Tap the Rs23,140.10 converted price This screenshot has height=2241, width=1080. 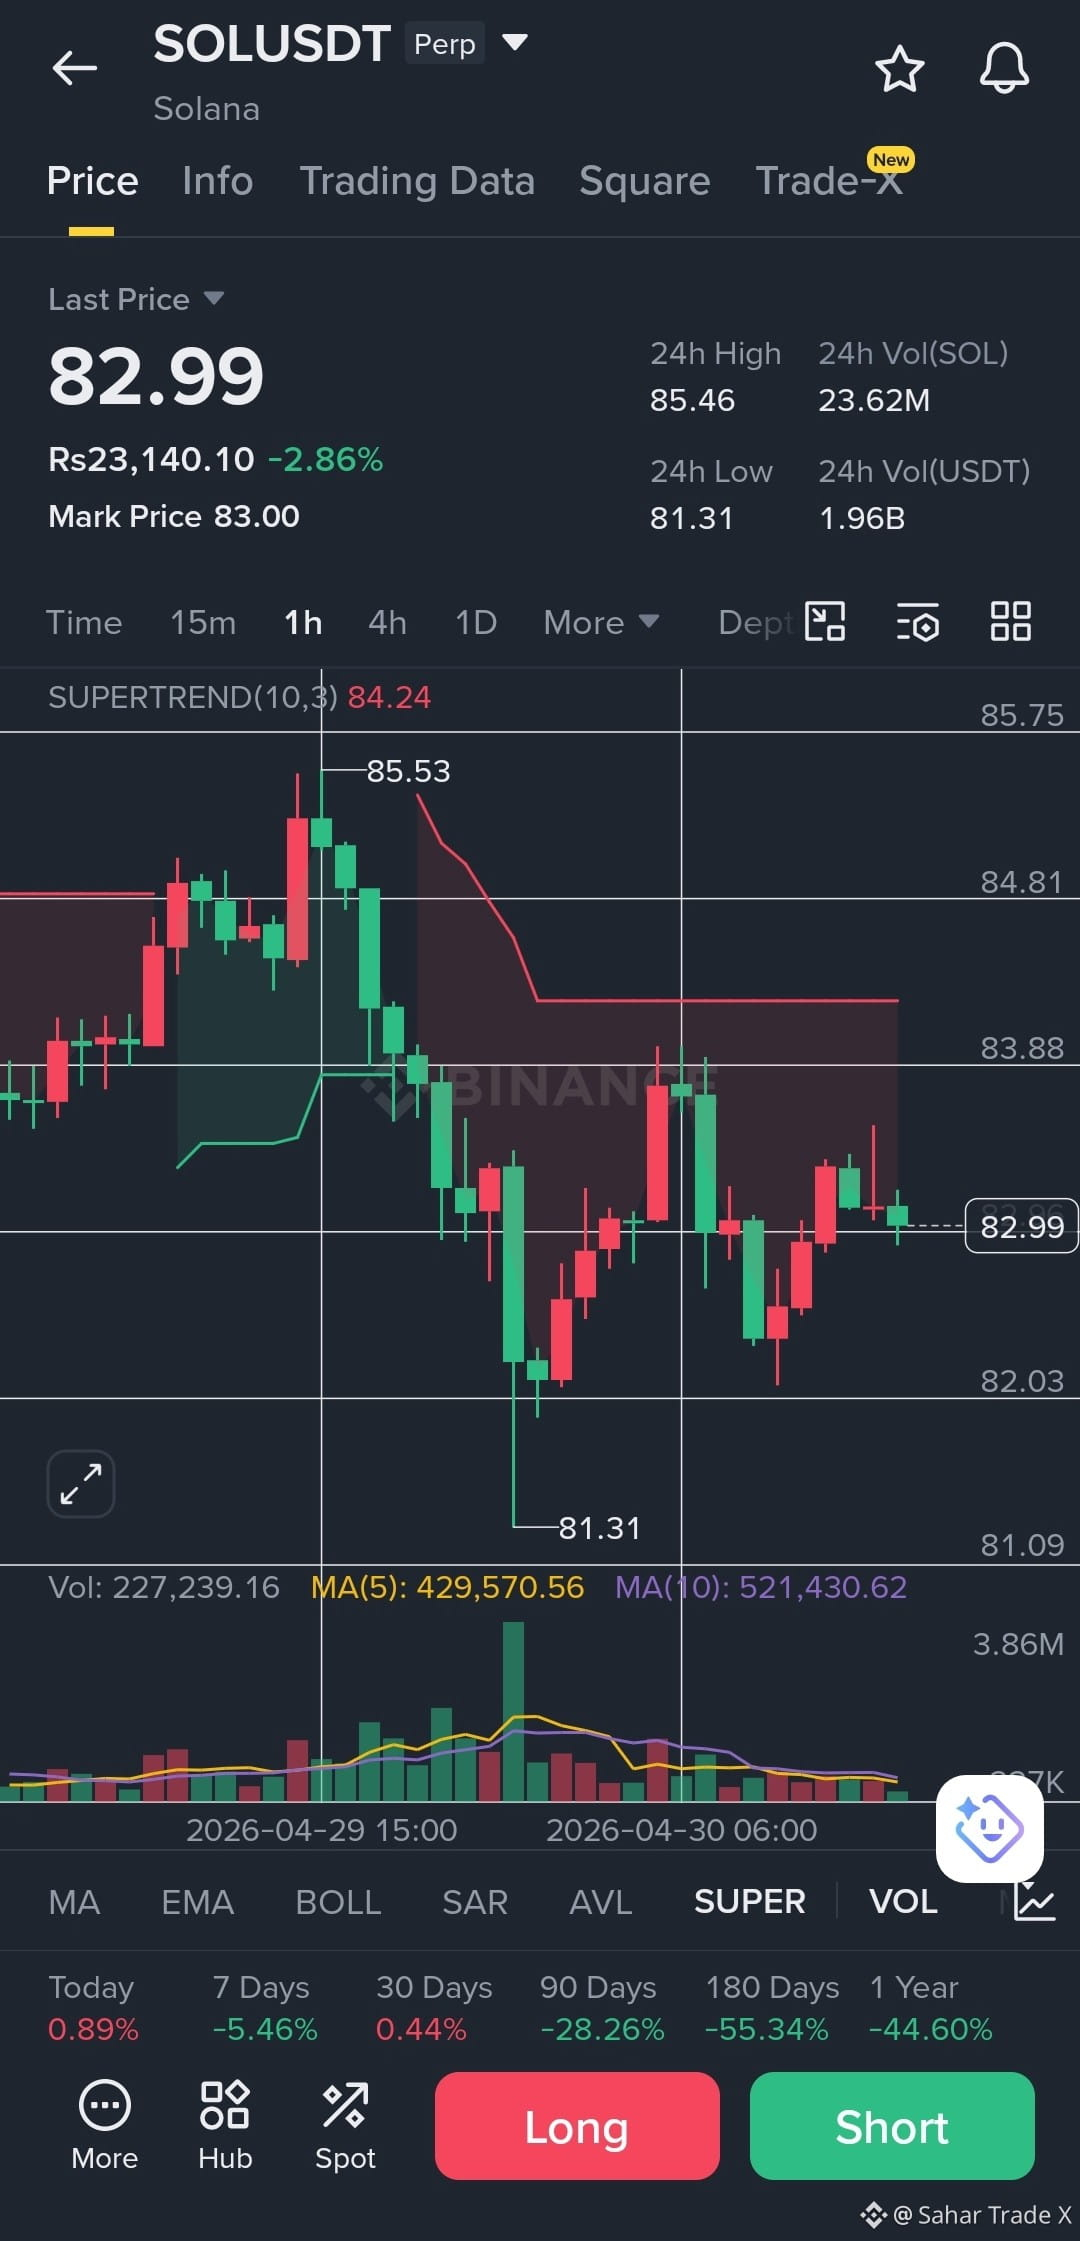pos(151,459)
